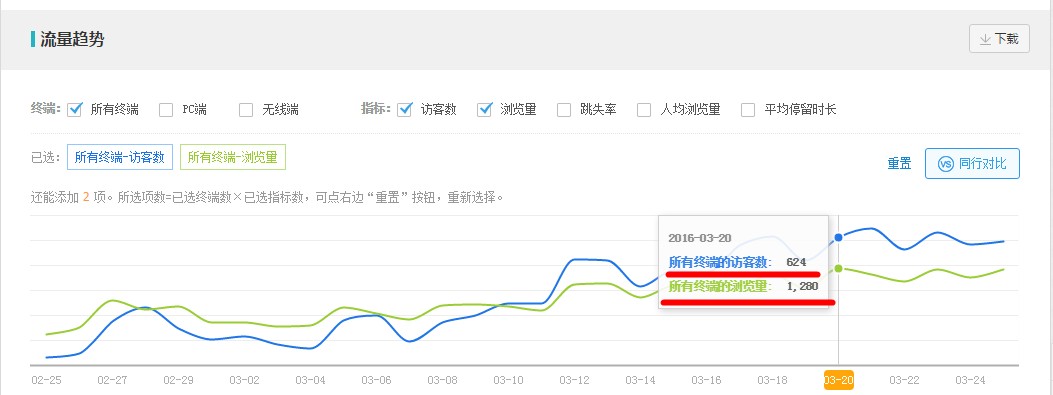Screen dimensions: 1053x395
Task: Click the green data point on 03-20
Action: click(x=838, y=269)
